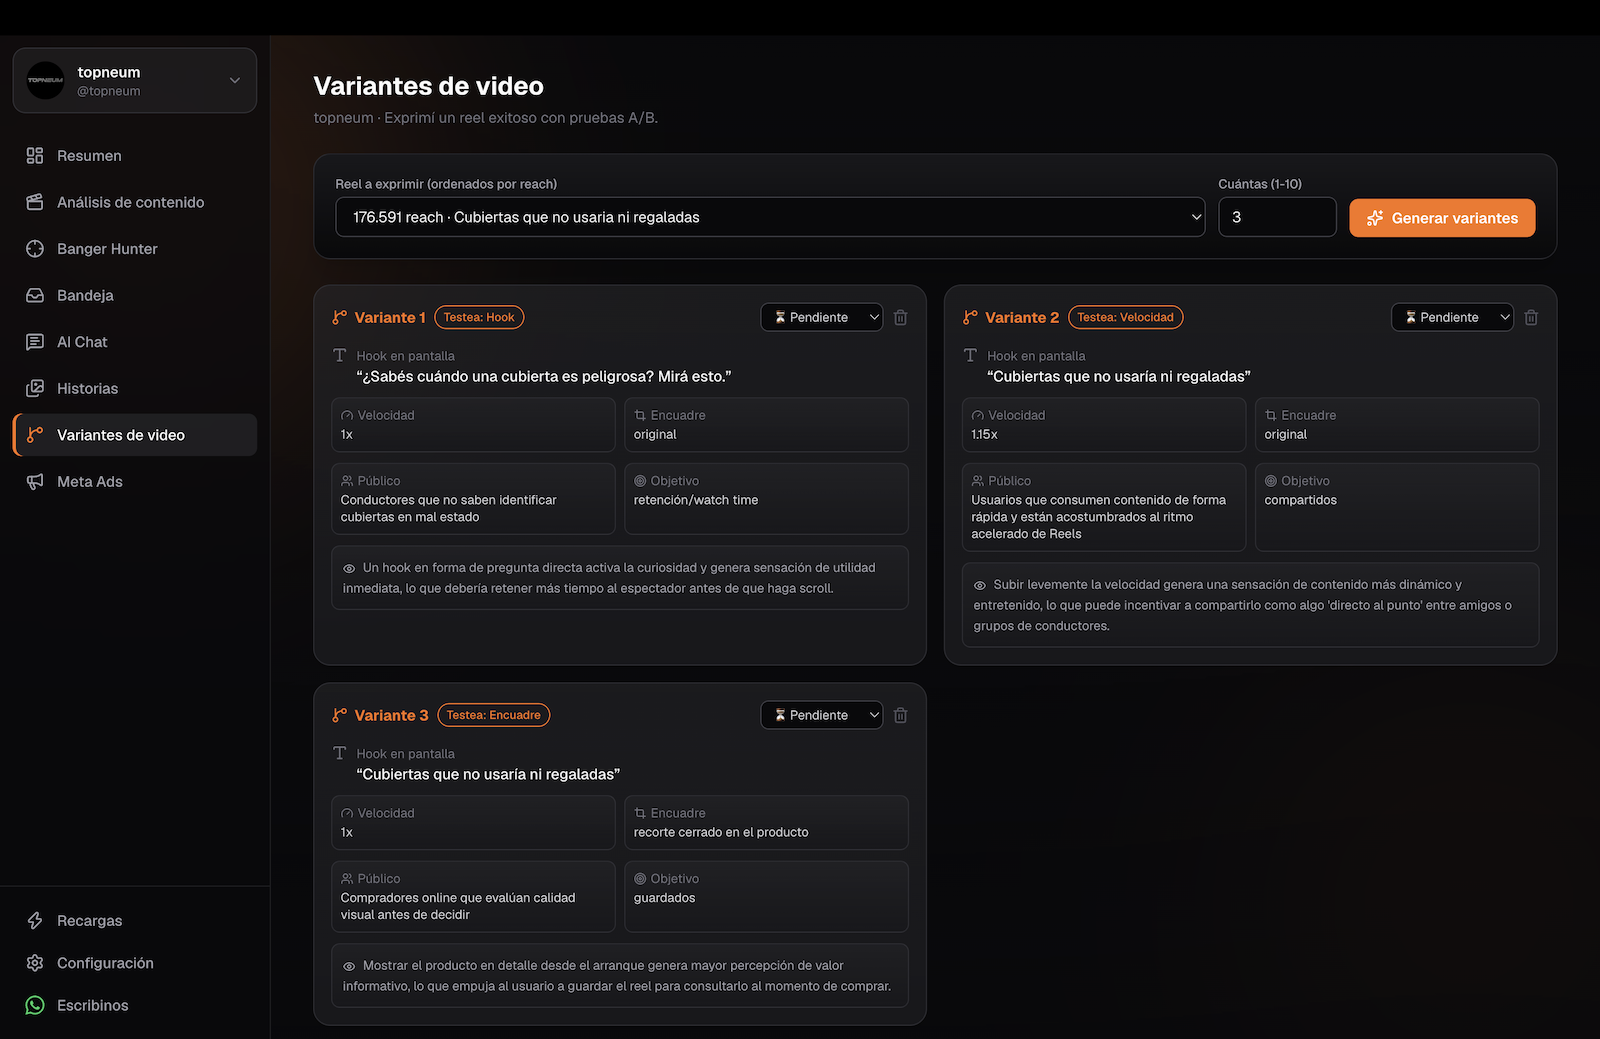
Task: Delete Variante 3 with trash icon
Action: point(901,715)
